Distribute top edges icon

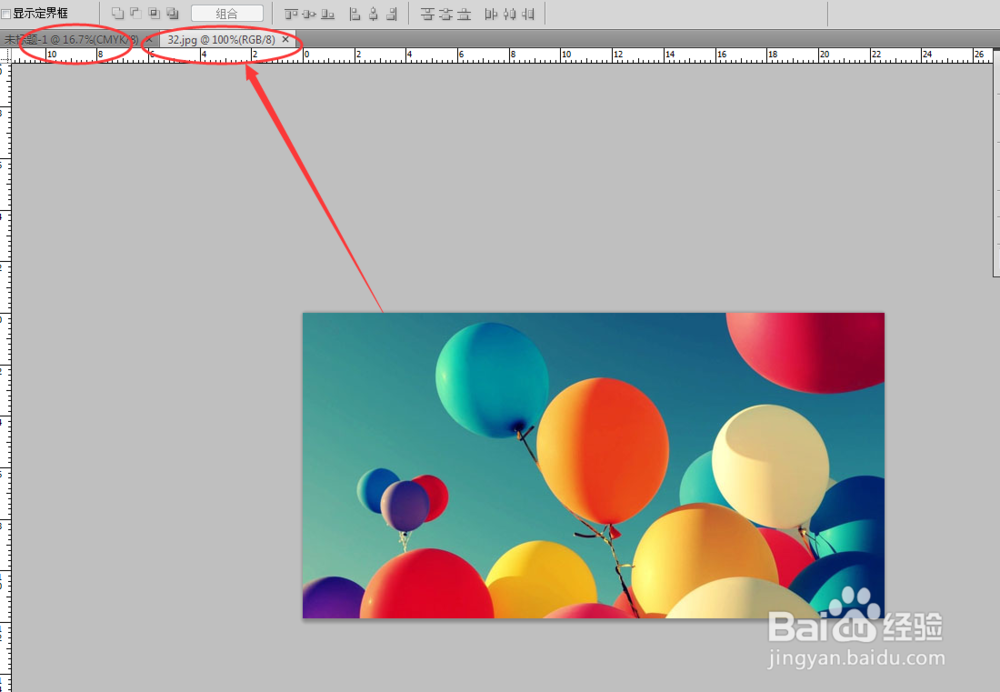[427, 13]
